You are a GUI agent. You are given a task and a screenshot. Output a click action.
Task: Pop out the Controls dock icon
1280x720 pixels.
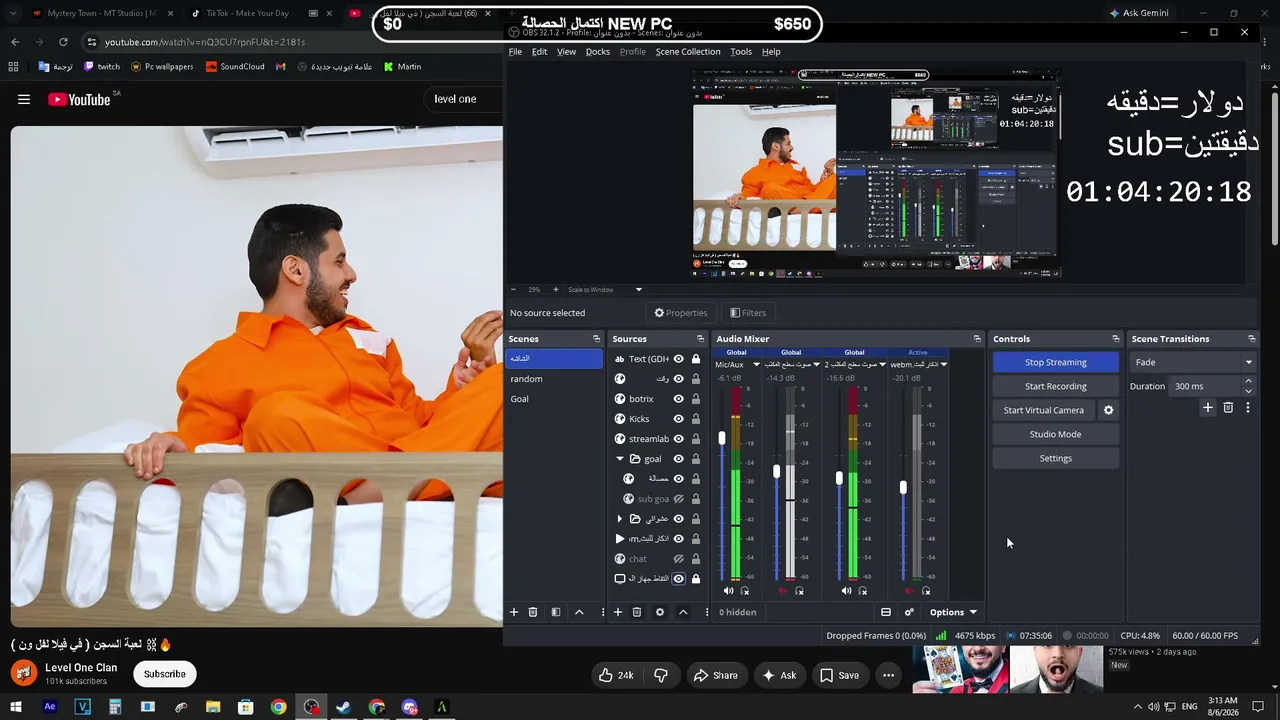[x=1116, y=339]
